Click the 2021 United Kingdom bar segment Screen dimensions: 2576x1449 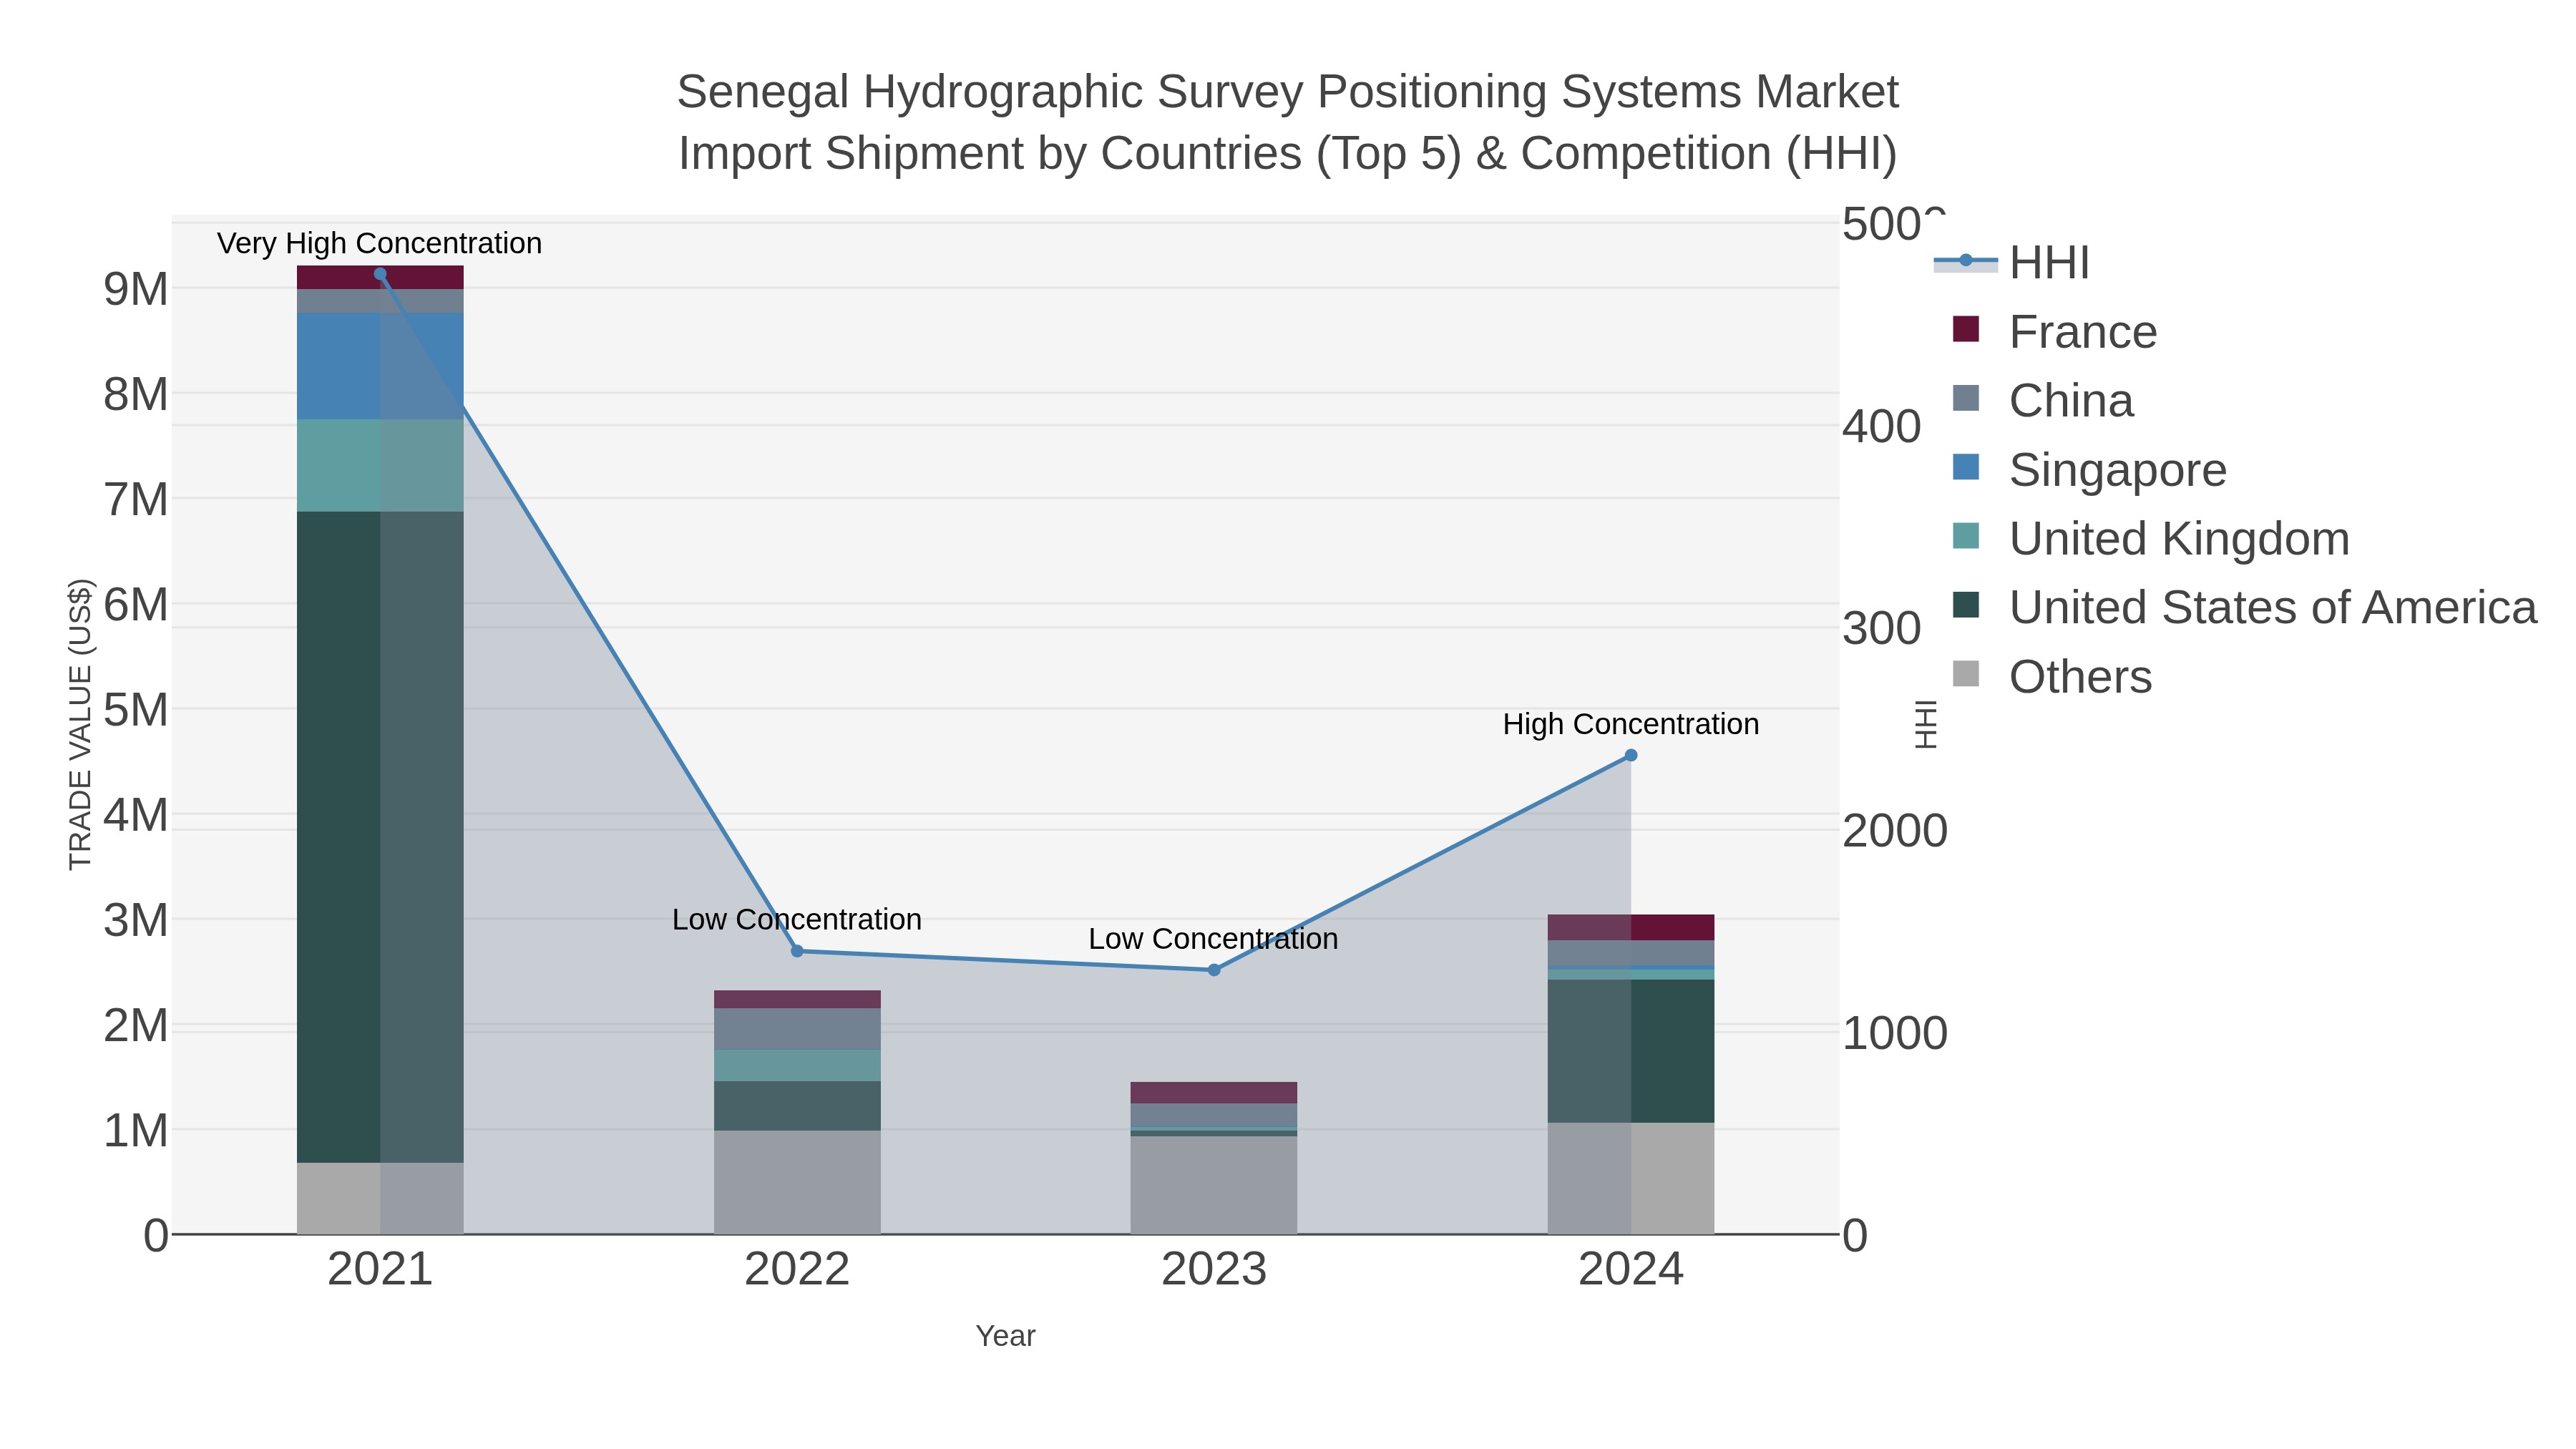(380, 466)
